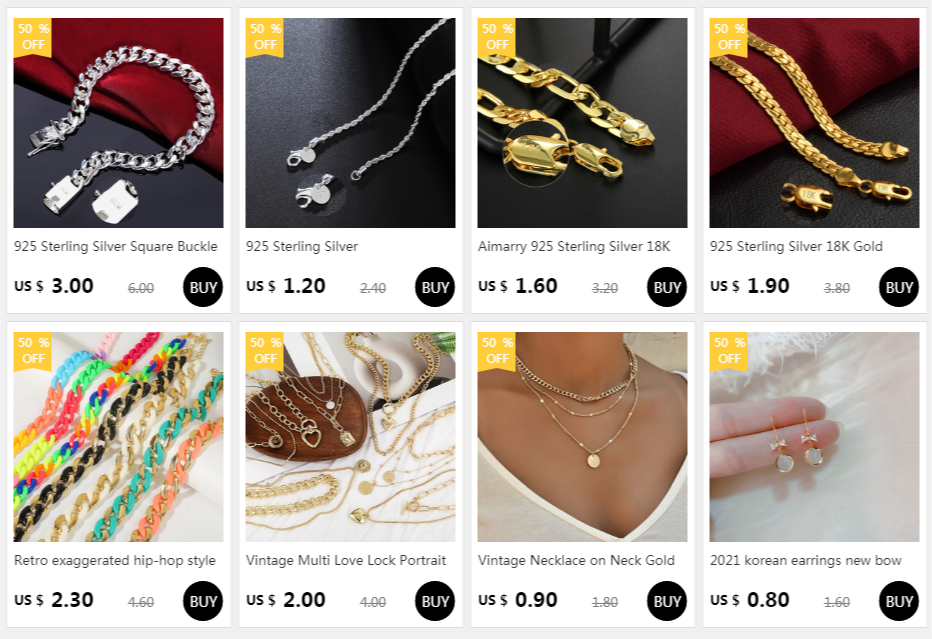Open the bow earrings on fingers photo
Image resolution: width=932 pixels, height=639 pixels.
[x=814, y=436]
